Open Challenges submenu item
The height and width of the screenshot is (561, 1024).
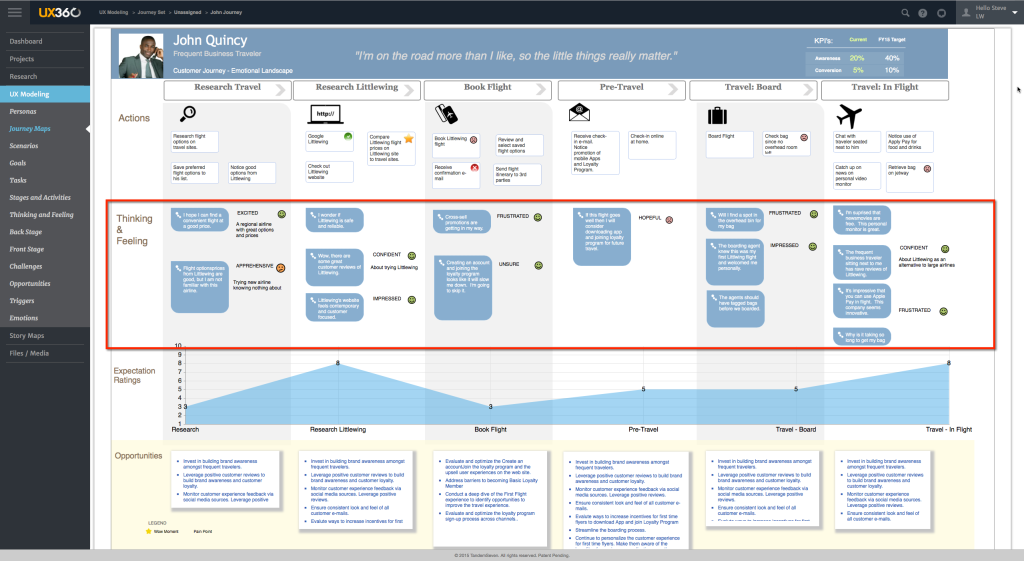click(25, 266)
